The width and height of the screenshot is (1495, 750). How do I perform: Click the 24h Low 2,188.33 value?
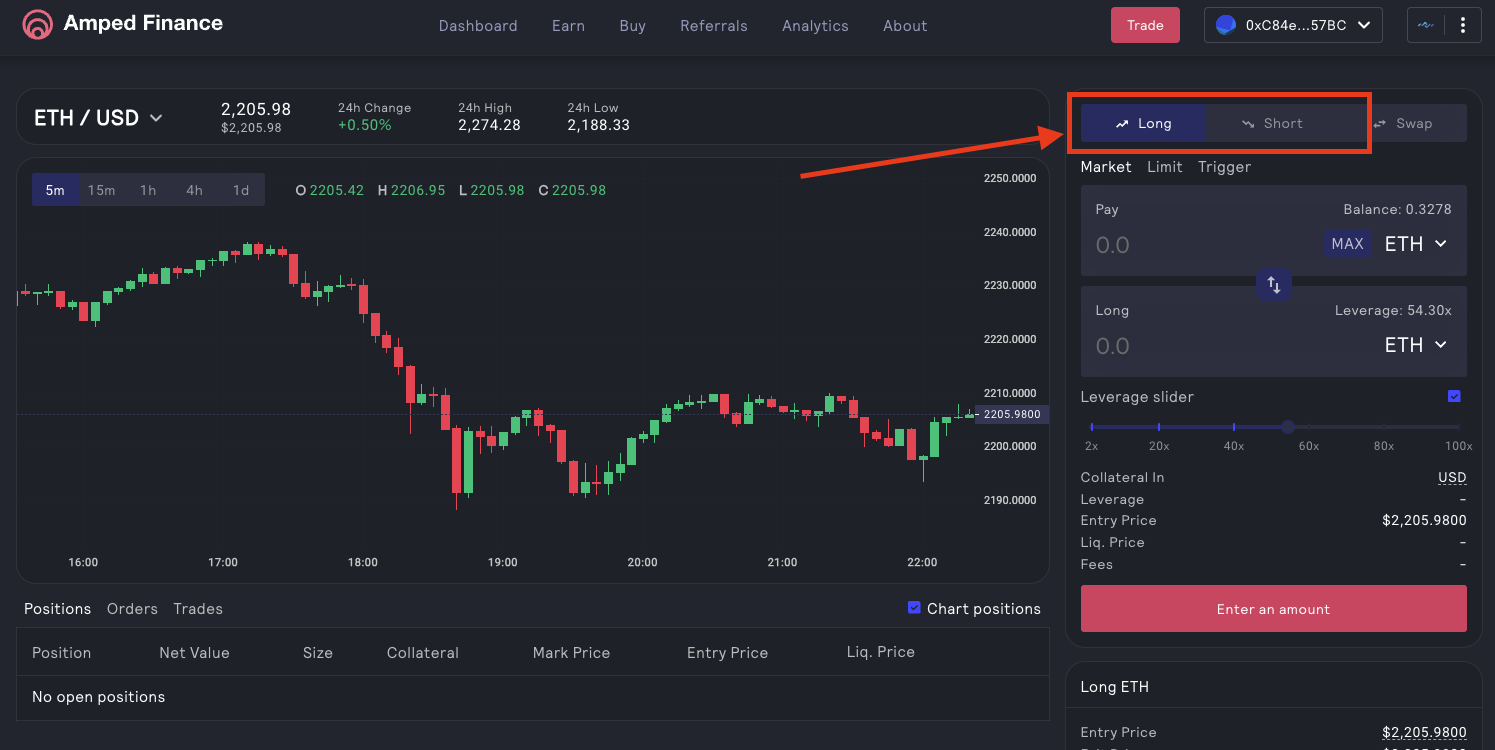click(x=598, y=125)
